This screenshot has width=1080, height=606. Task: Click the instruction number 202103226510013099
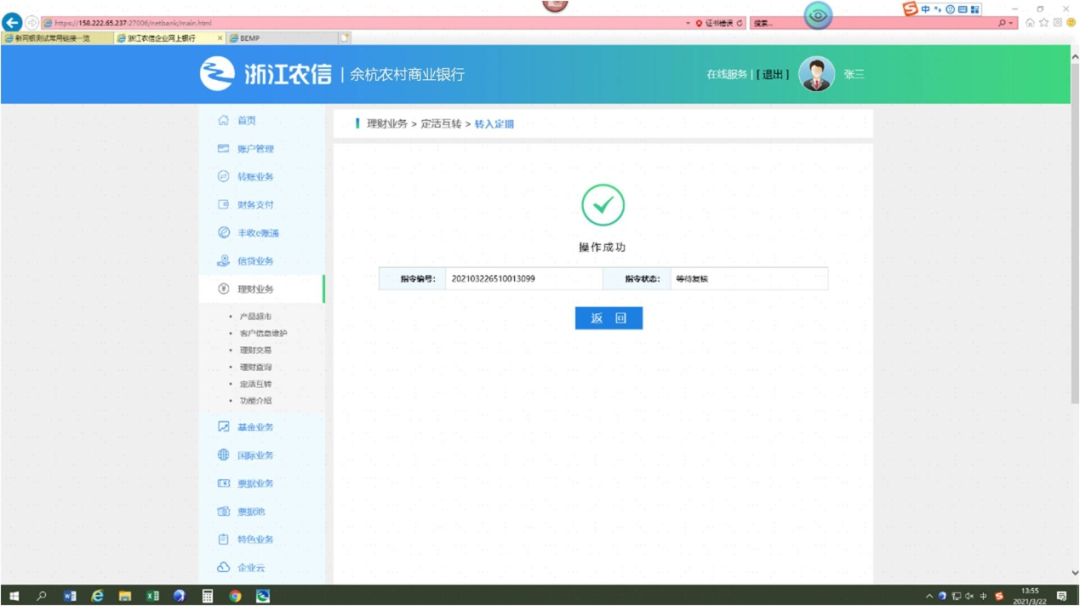coord(493,279)
